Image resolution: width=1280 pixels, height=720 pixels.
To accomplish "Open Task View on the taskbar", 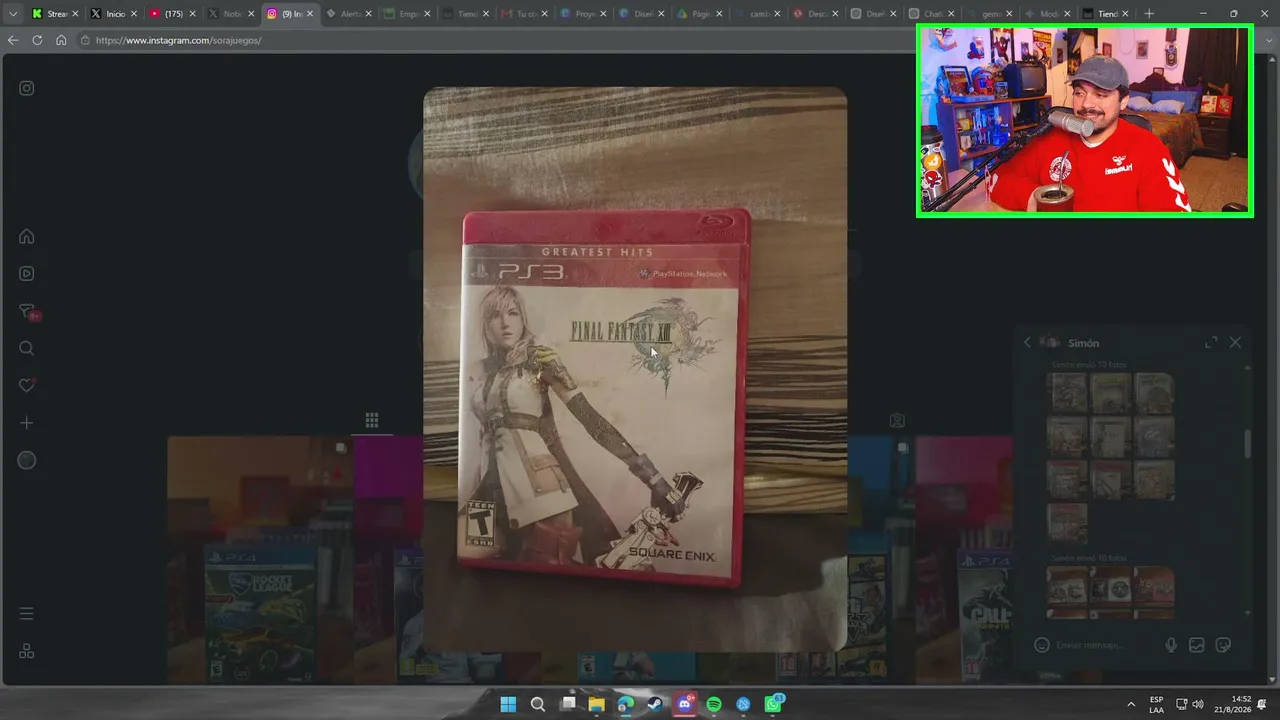I will click(568, 704).
